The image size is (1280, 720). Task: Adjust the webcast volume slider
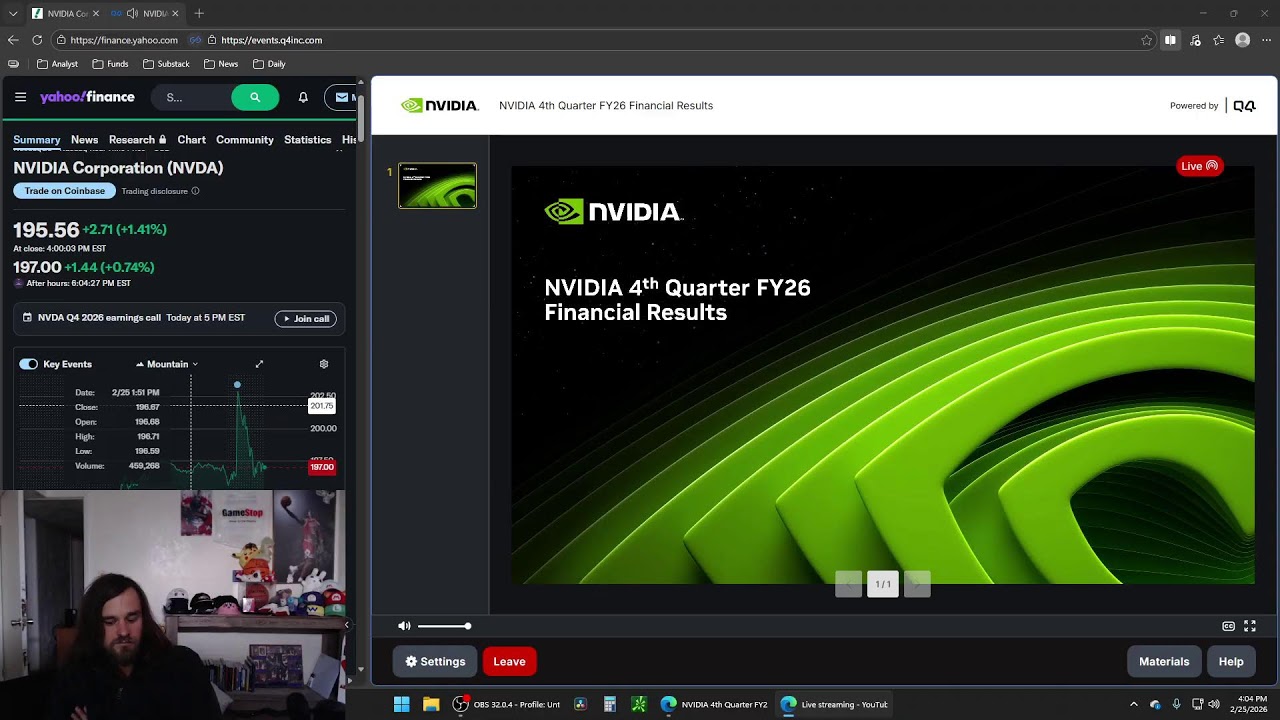pos(444,626)
